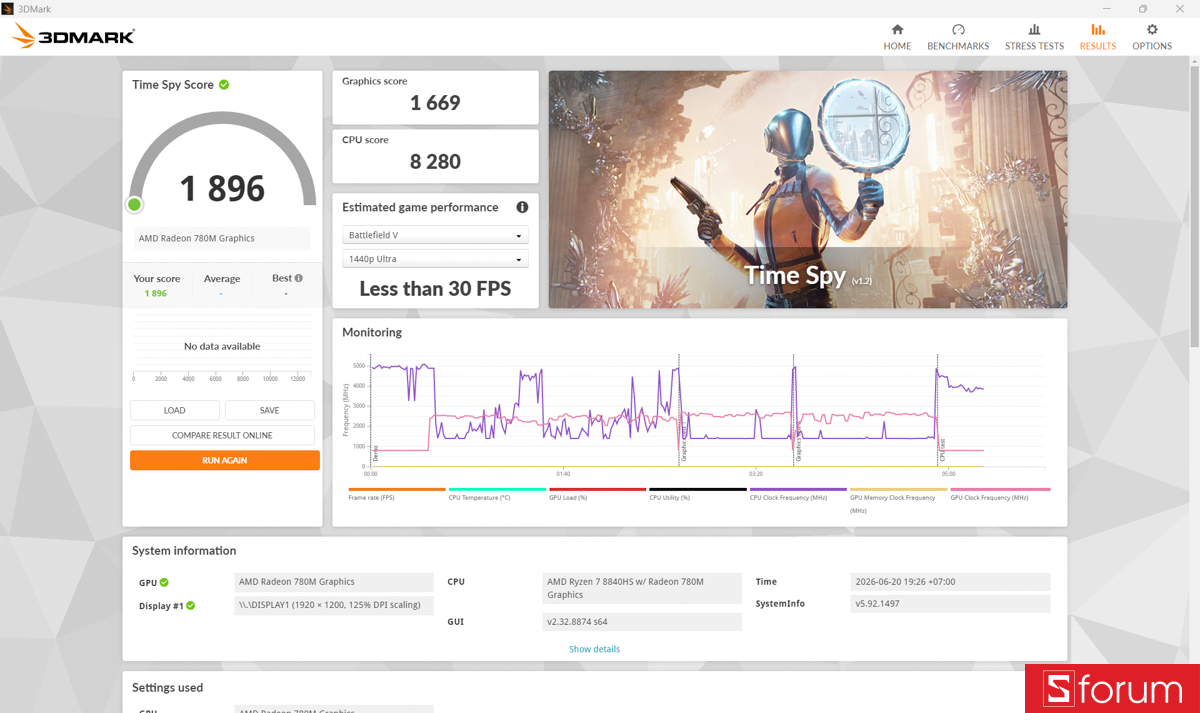The width and height of the screenshot is (1200, 713).
Task: Click the GUI version v2.32.8874 s64
Action: click(x=642, y=622)
